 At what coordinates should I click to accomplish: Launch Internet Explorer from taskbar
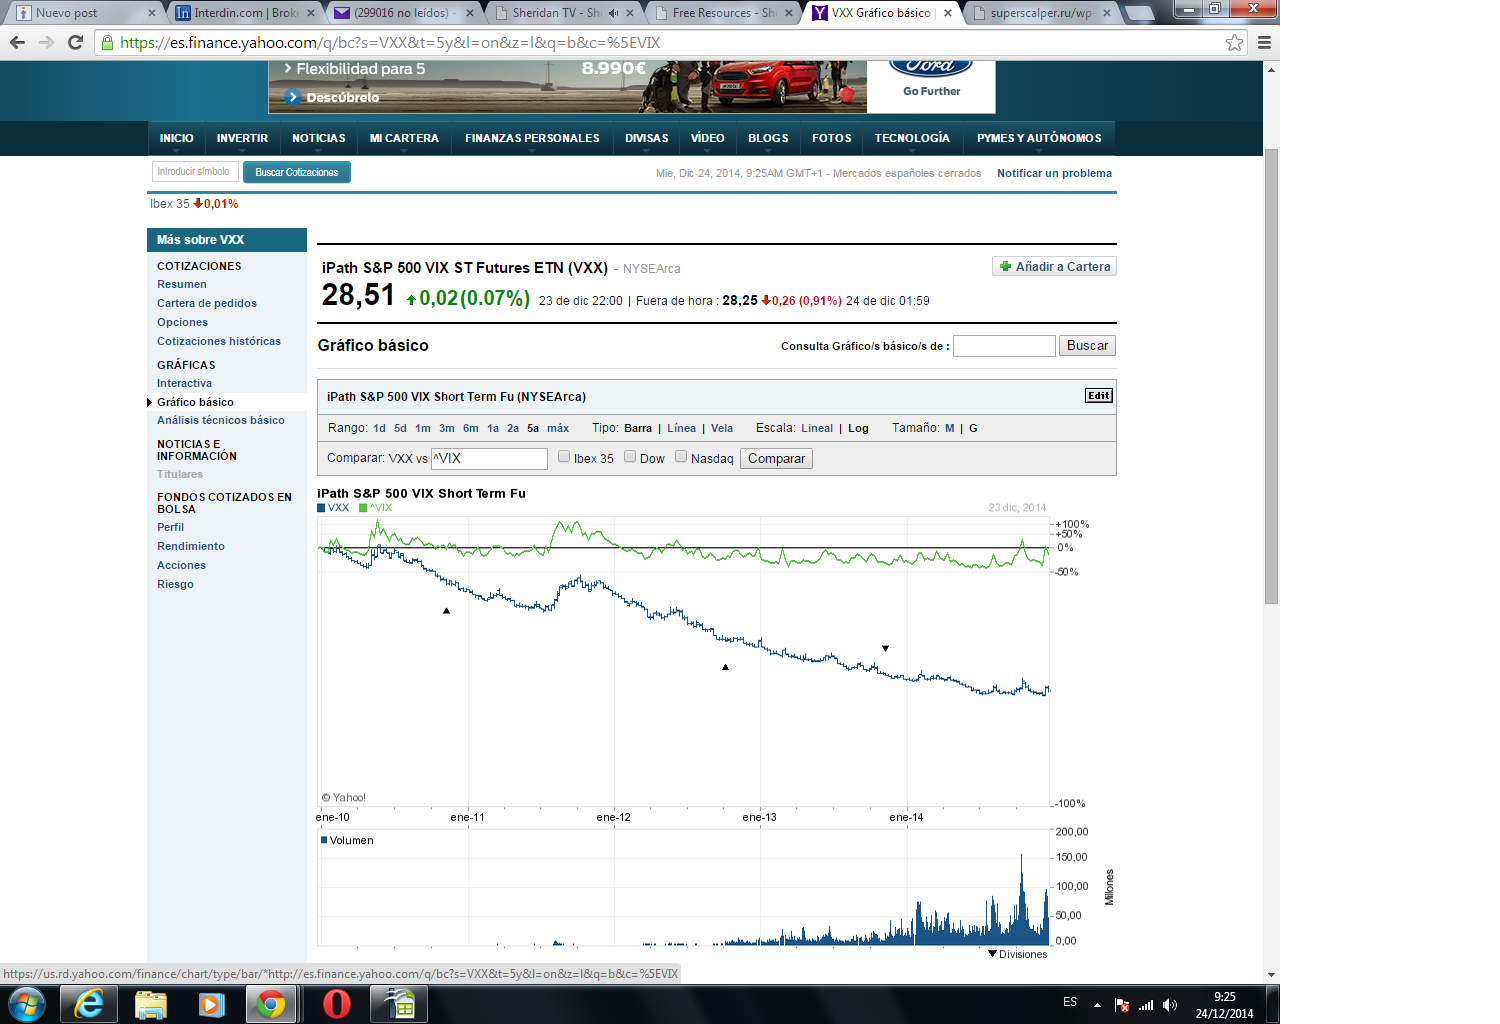pos(89,1003)
